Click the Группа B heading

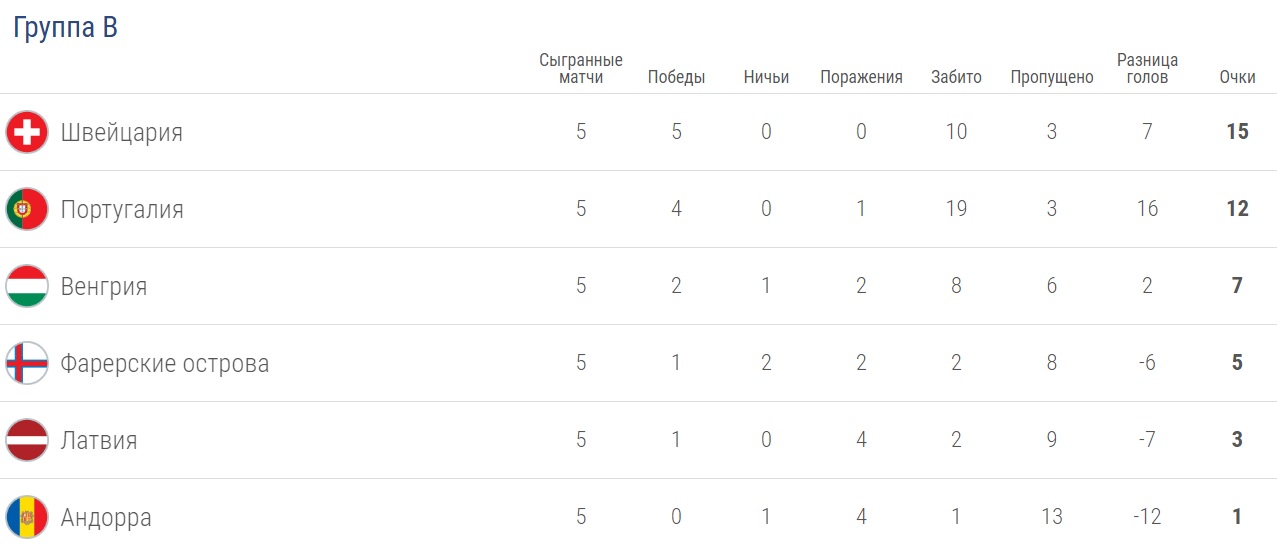coord(65,28)
